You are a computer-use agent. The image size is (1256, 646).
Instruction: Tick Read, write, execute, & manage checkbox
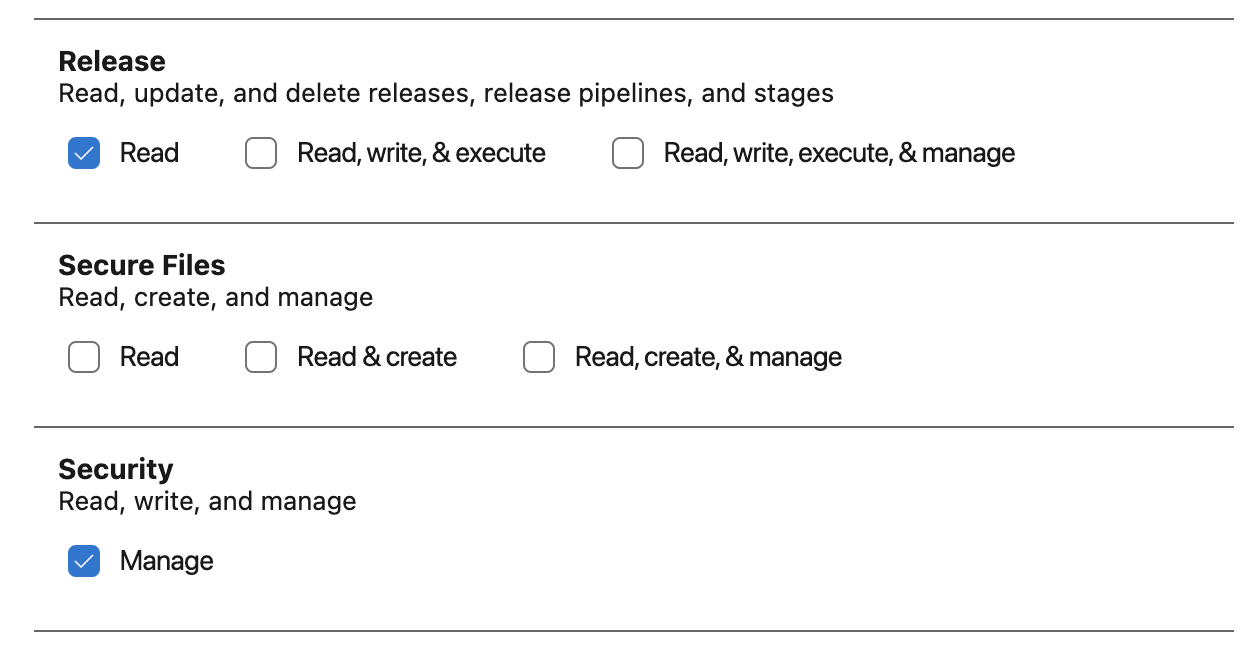628,153
